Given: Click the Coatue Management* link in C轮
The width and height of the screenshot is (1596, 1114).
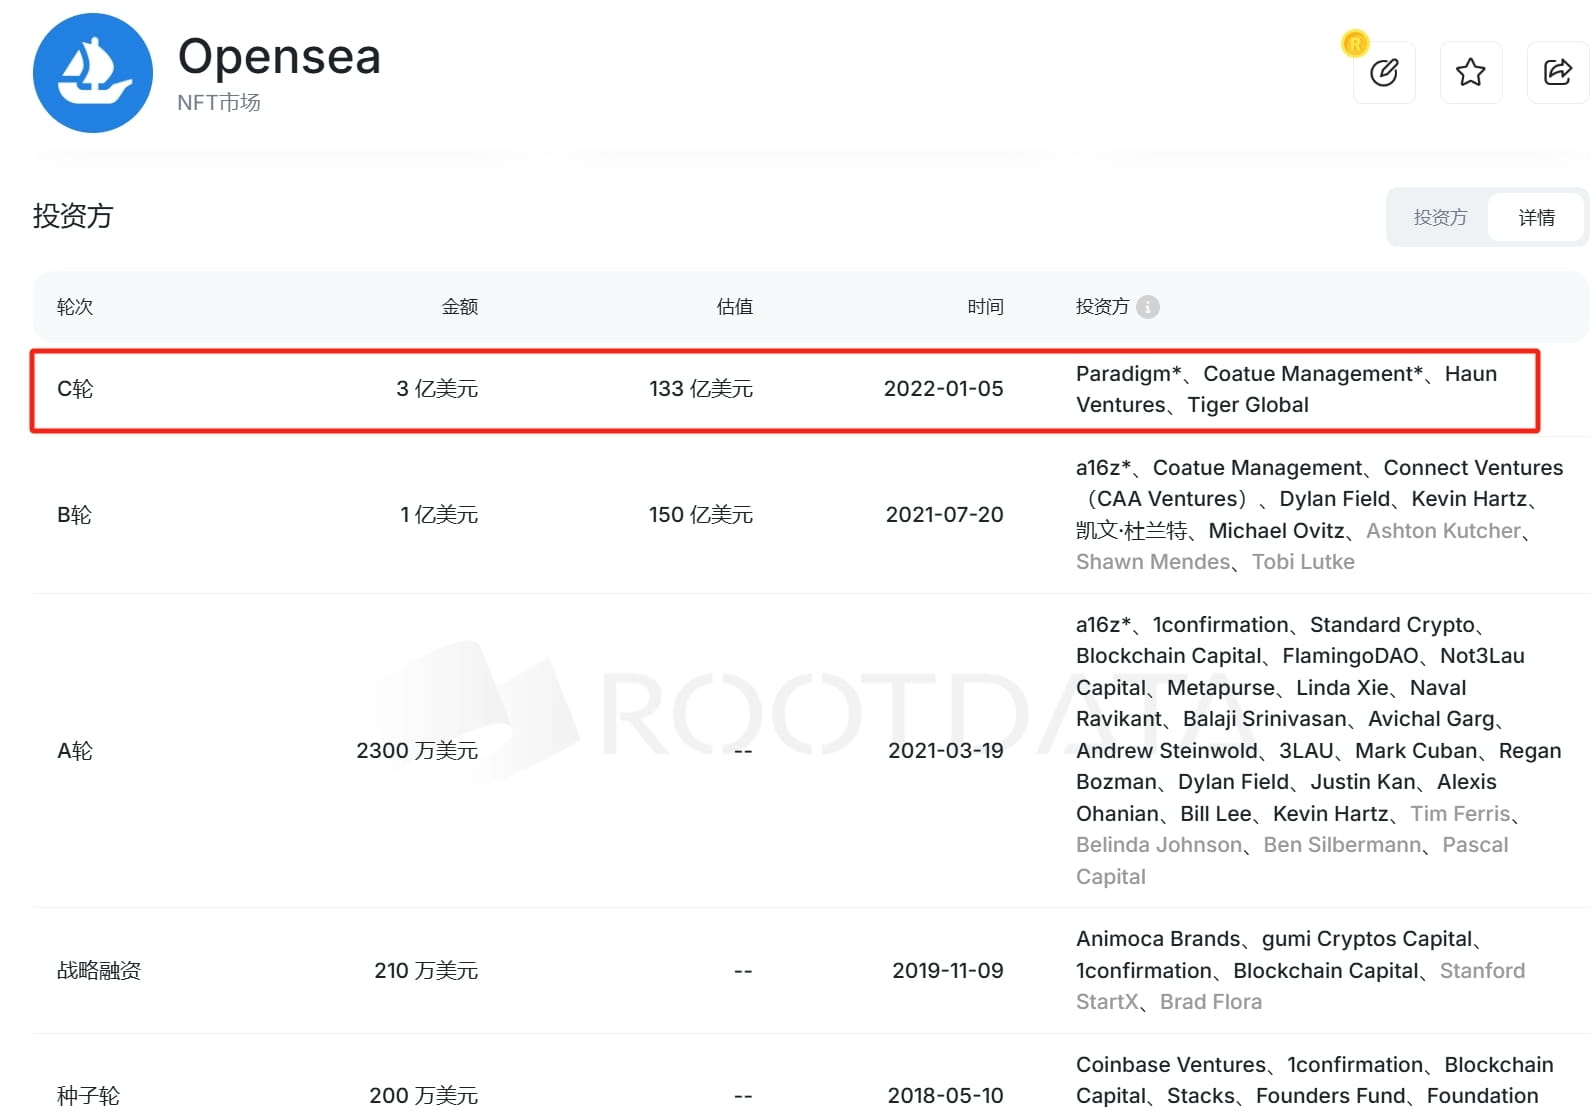Looking at the screenshot, I should (x=1313, y=374).
